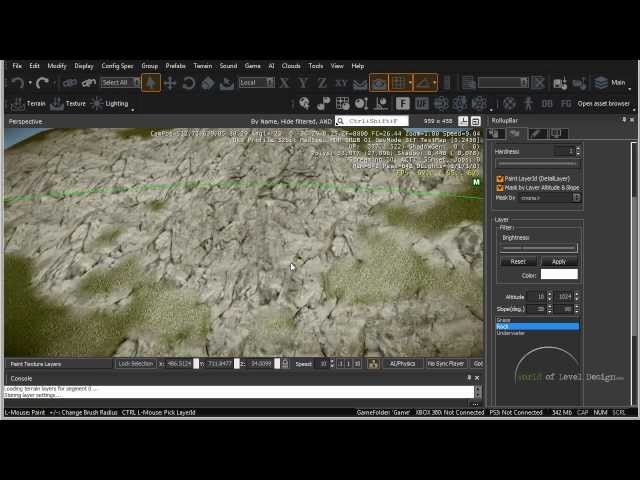
Task: Lock movement to the X axis
Action: pos(284,83)
